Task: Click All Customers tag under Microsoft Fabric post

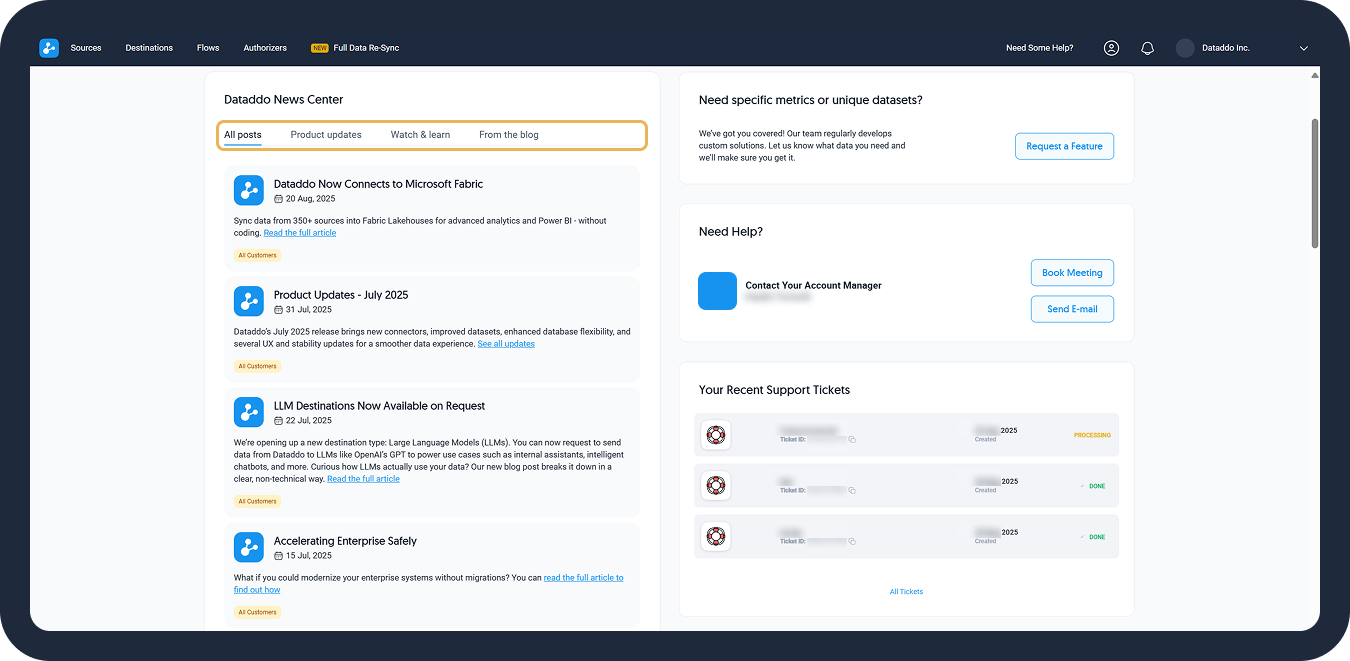Action: coord(258,255)
